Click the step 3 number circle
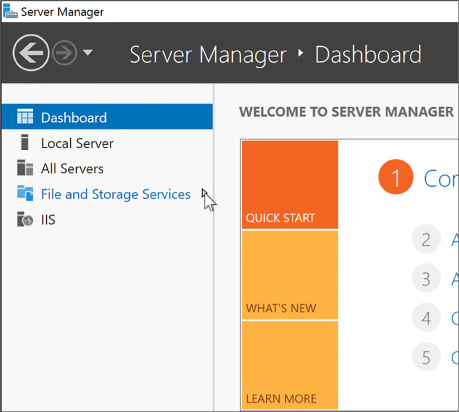Screen dimensions: 459x412 point(426,278)
